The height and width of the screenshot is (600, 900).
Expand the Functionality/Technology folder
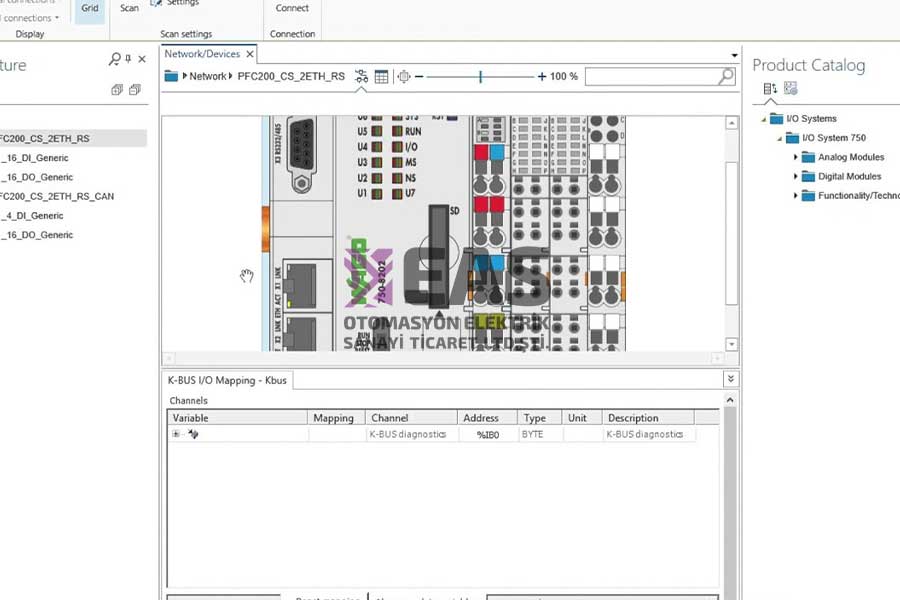(x=796, y=196)
